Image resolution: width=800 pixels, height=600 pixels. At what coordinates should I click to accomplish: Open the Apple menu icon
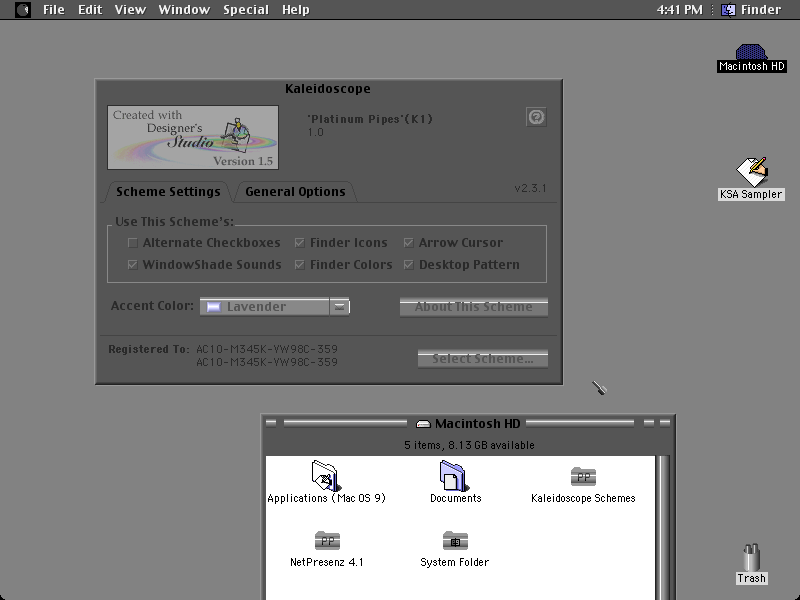23,10
